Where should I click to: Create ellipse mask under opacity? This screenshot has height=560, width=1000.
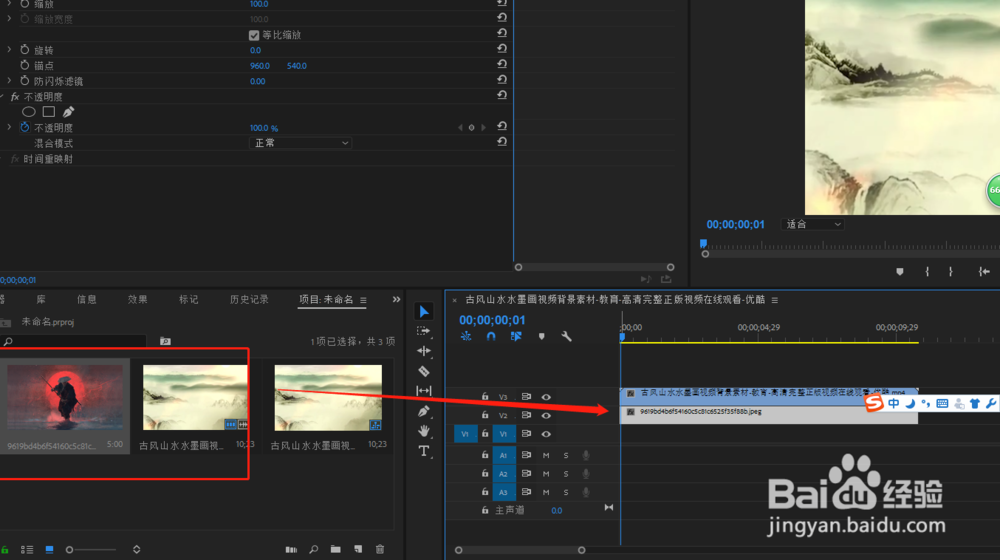click(x=29, y=112)
